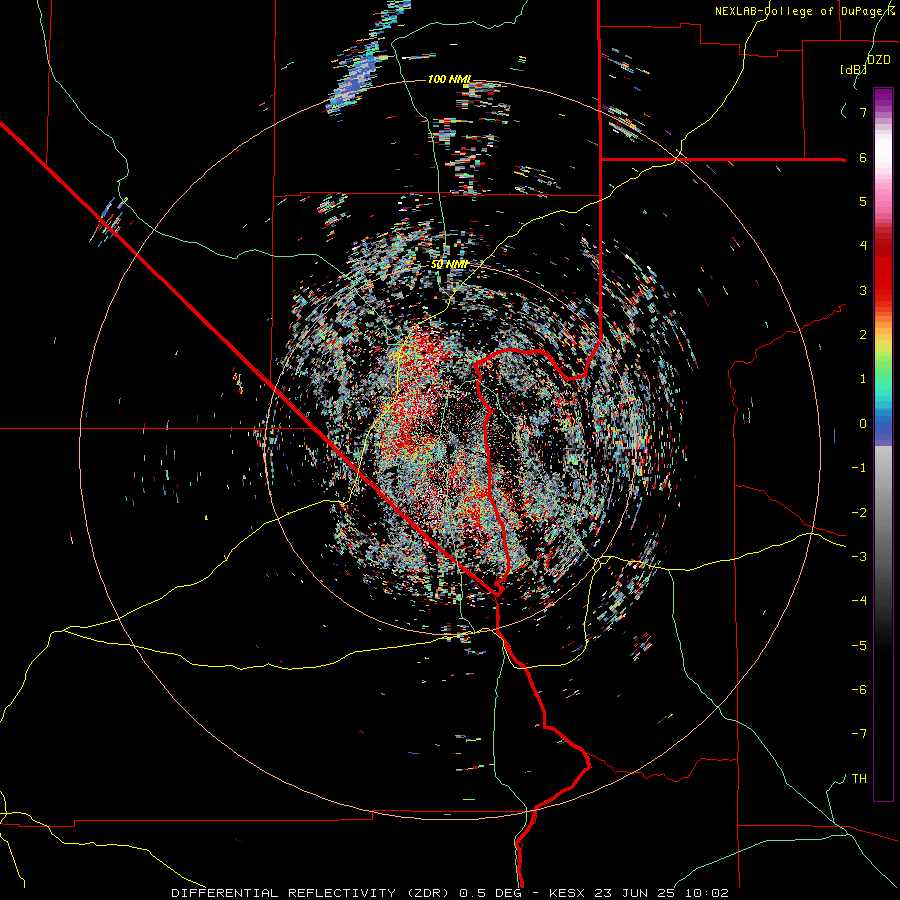Click the DIFFERENTIAL REFLECTIVITY (ZDR) caption text
Image resolution: width=900 pixels, height=900 pixels.
click(313, 893)
